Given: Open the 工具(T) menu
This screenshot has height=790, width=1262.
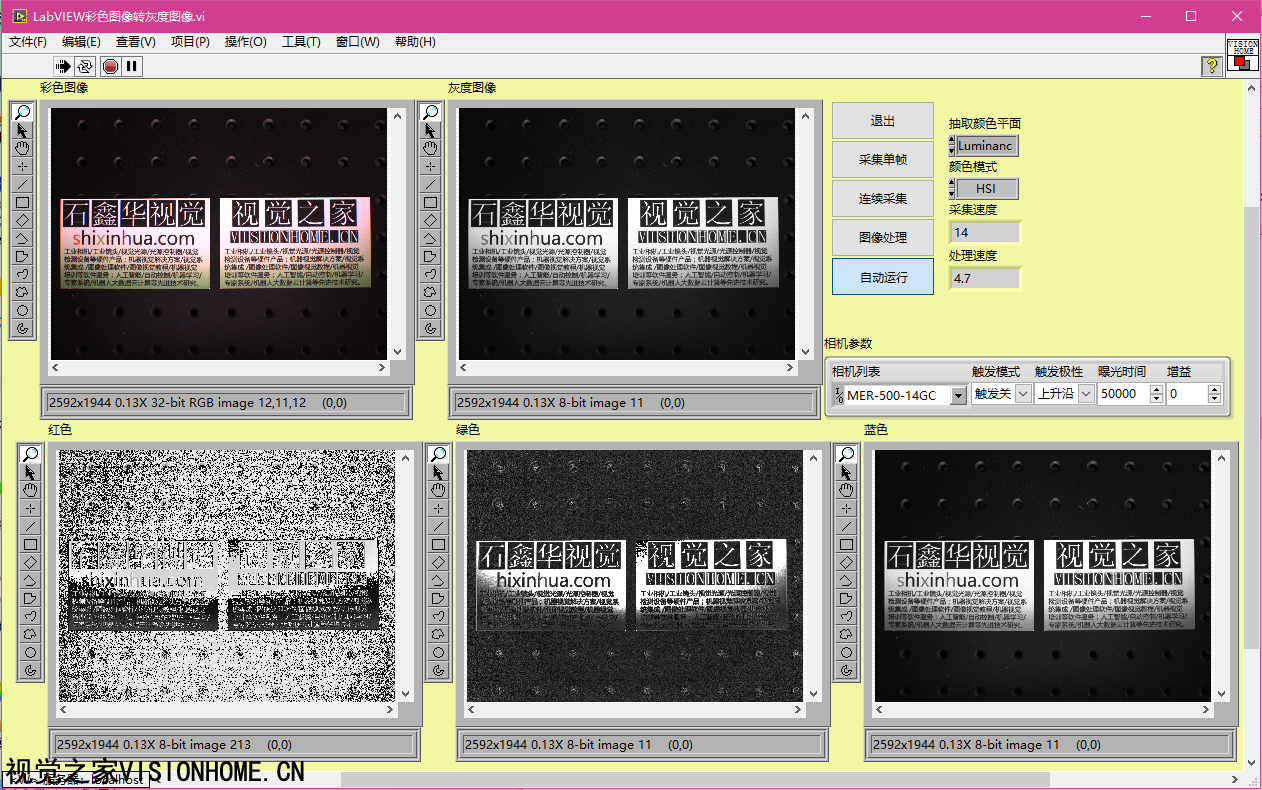Looking at the screenshot, I should pos(301,42).
